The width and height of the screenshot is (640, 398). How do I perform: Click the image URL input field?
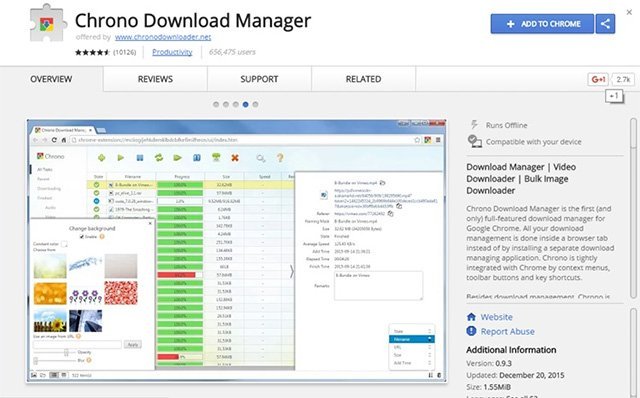(x=78, y=345)
